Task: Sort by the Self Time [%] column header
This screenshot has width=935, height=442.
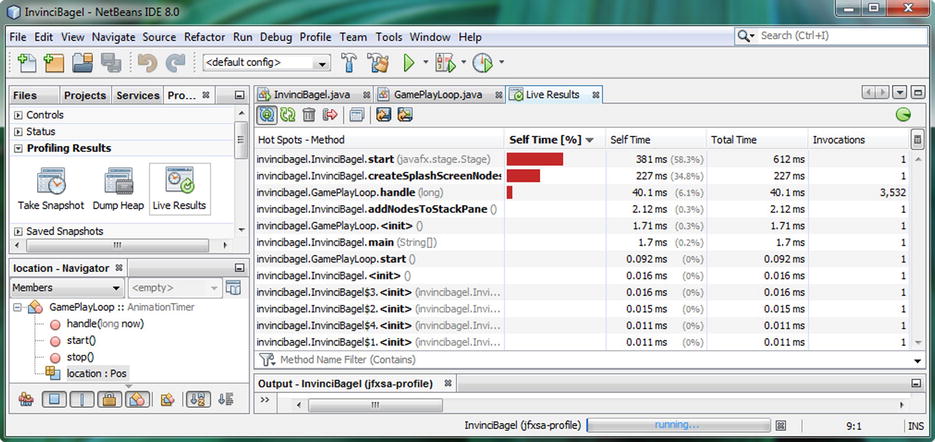Action: pyautogui.click(x=555, y=140)
